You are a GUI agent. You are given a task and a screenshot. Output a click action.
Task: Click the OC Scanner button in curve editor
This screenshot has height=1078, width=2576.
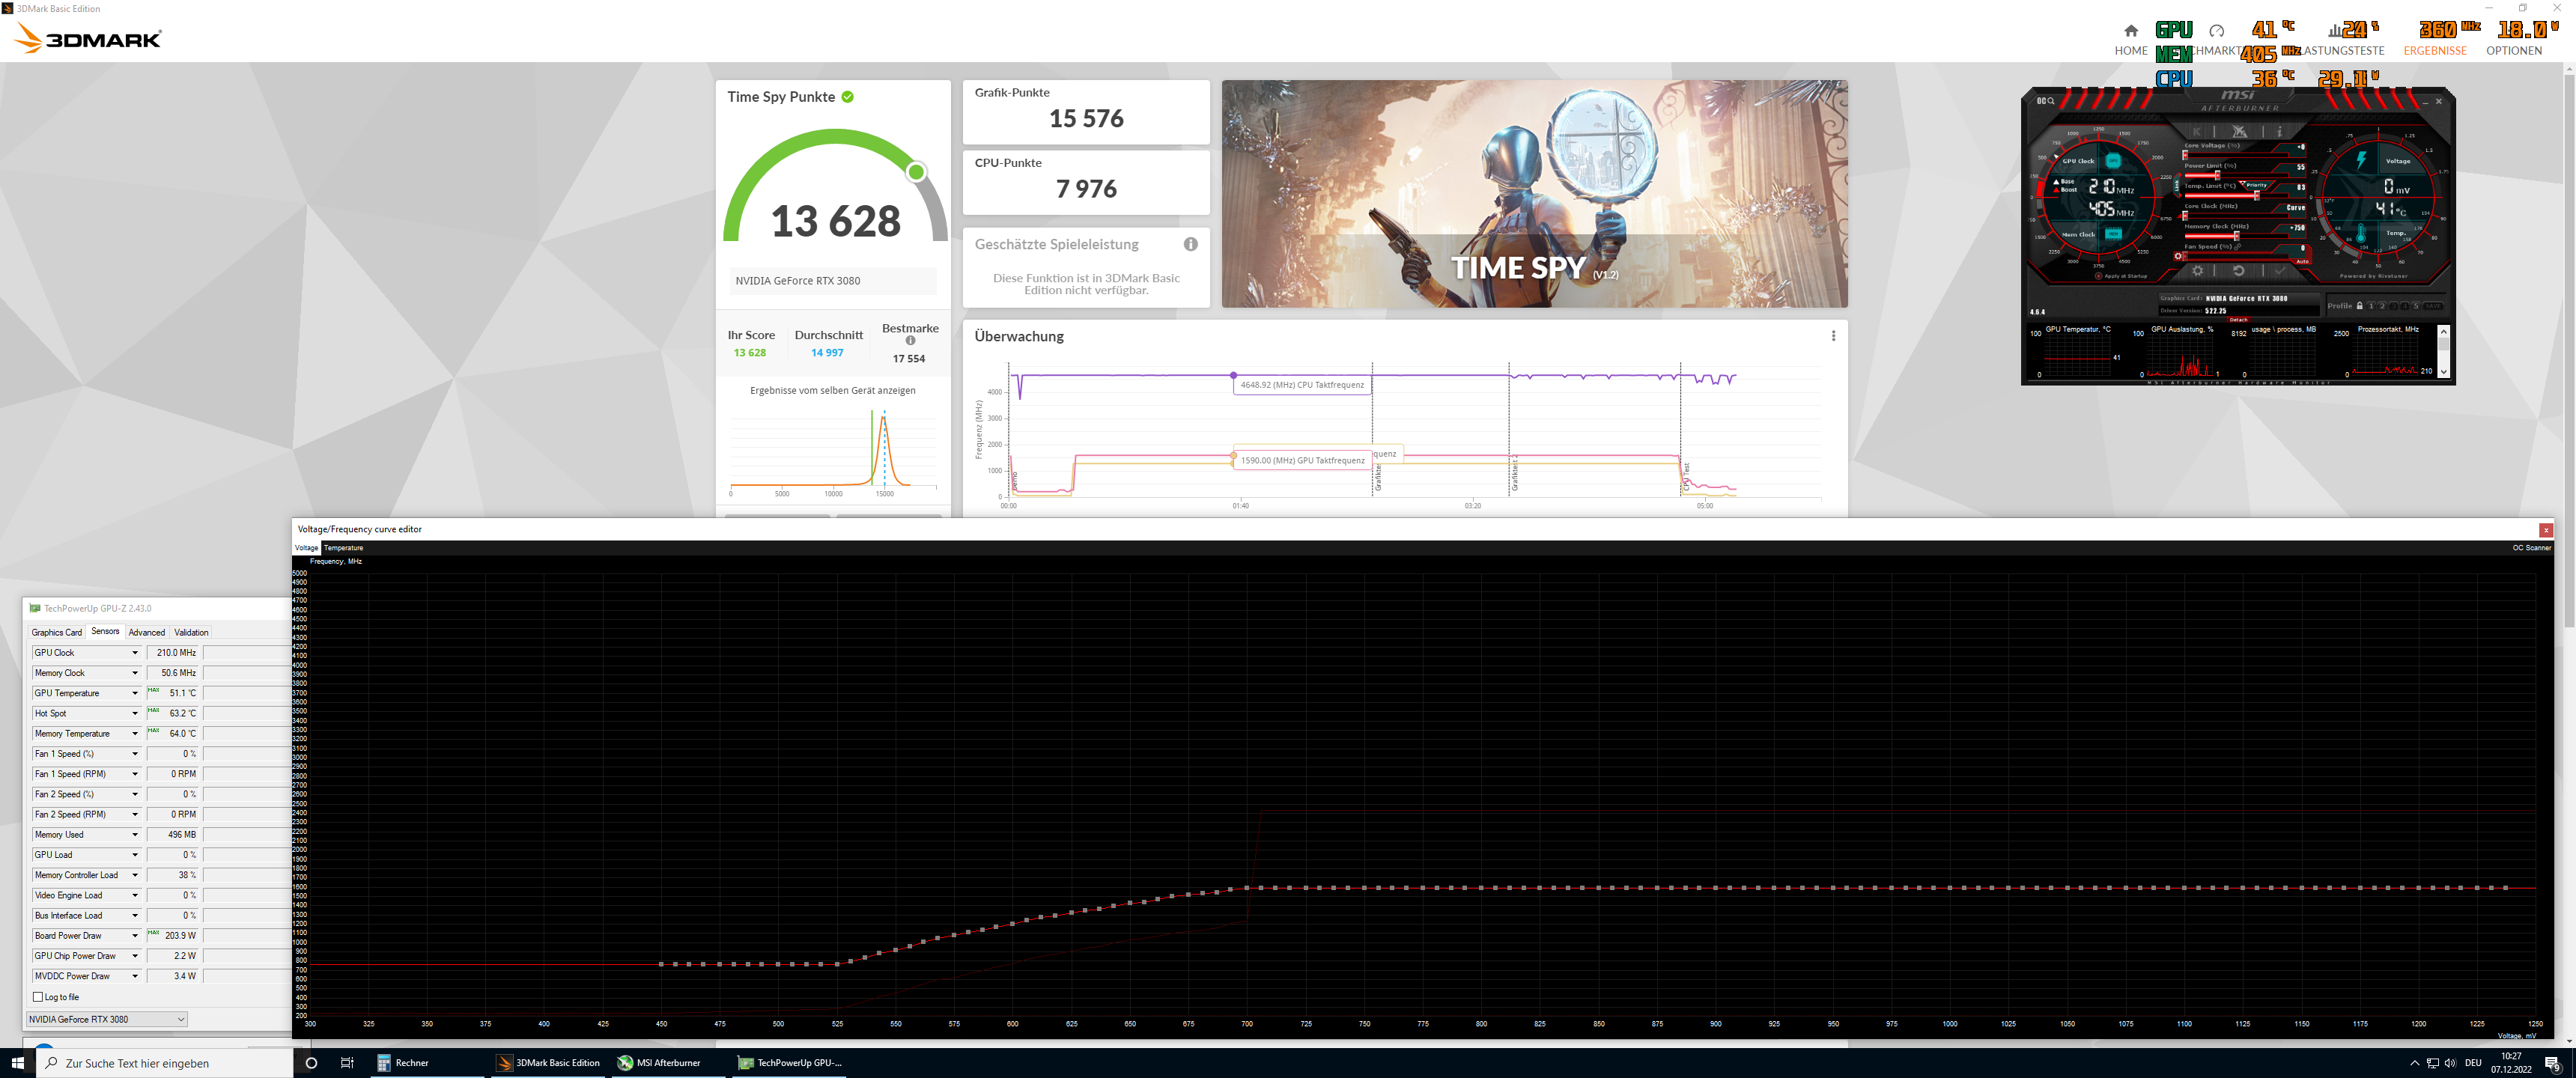2531,548
